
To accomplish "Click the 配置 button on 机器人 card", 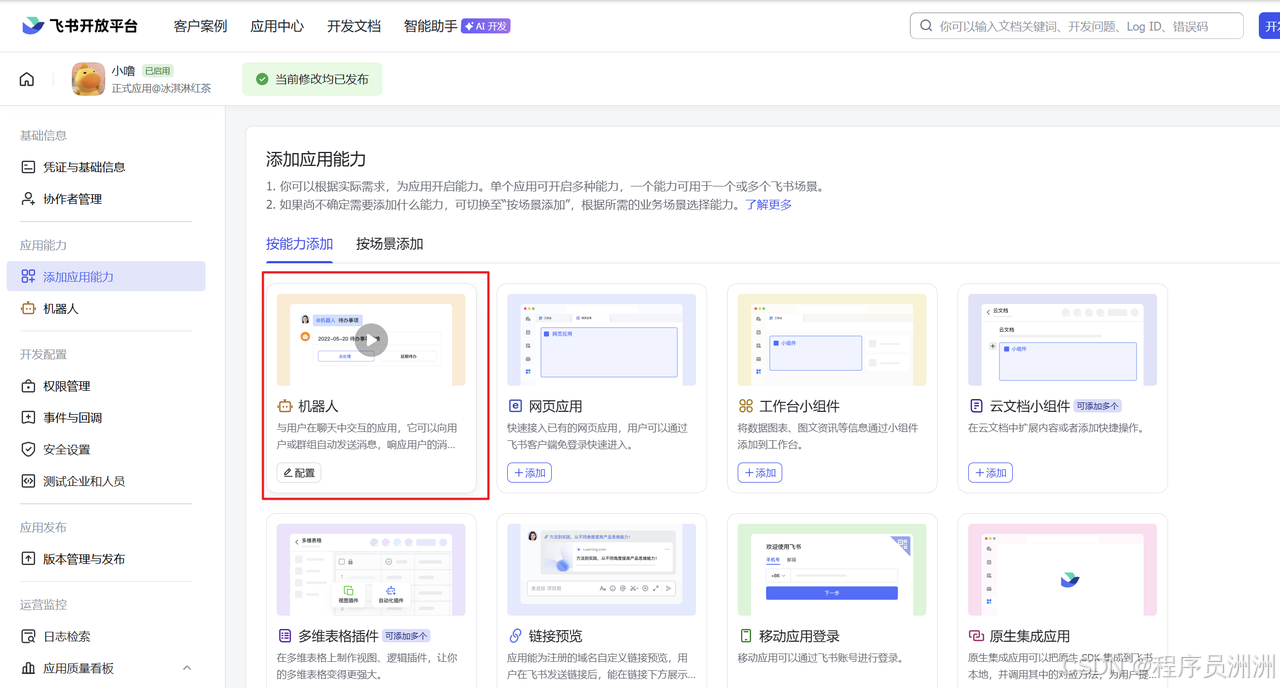I will (299, 473).
